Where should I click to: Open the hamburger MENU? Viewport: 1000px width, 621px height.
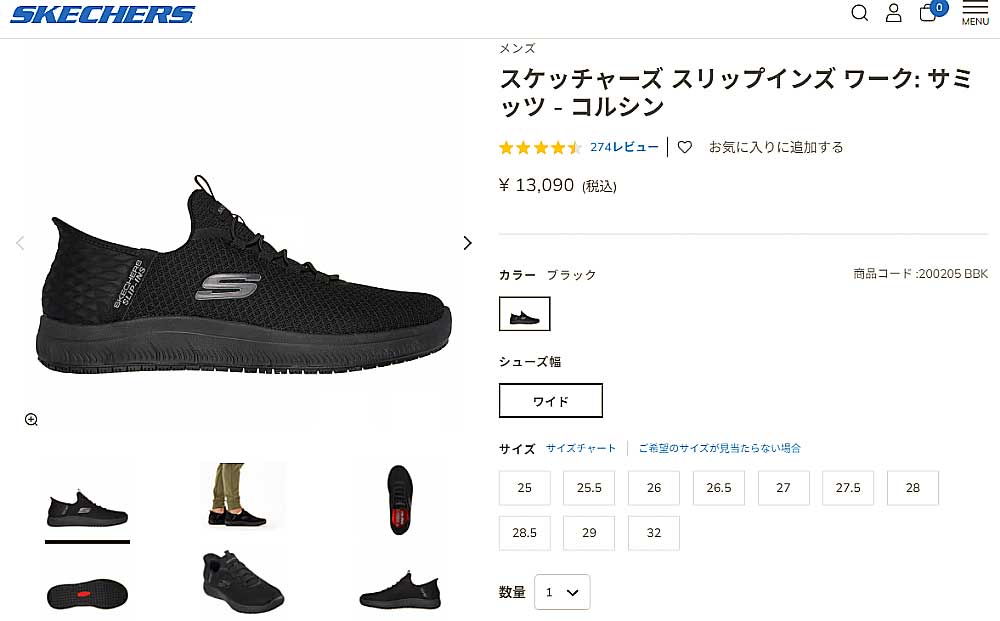(x=975, y=13)
